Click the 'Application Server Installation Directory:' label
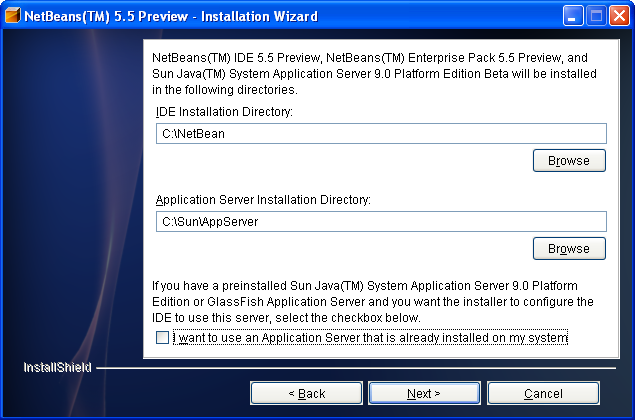This screenshot has width=635, height=420. 263,200
